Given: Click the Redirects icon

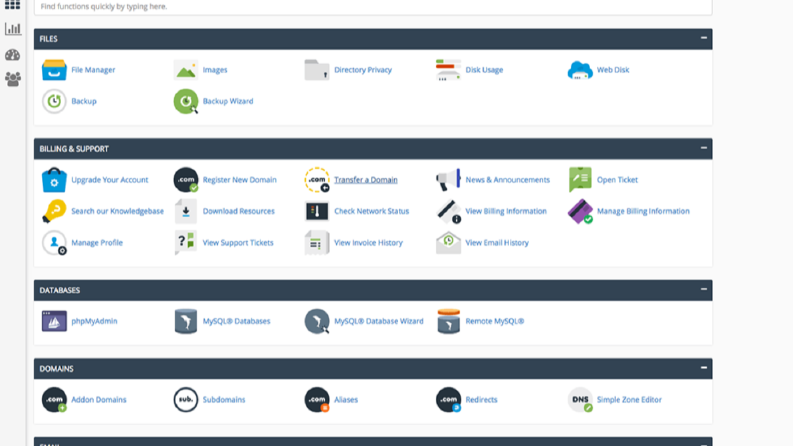Looking at the screenshot, I should click(x=448, y=399).
